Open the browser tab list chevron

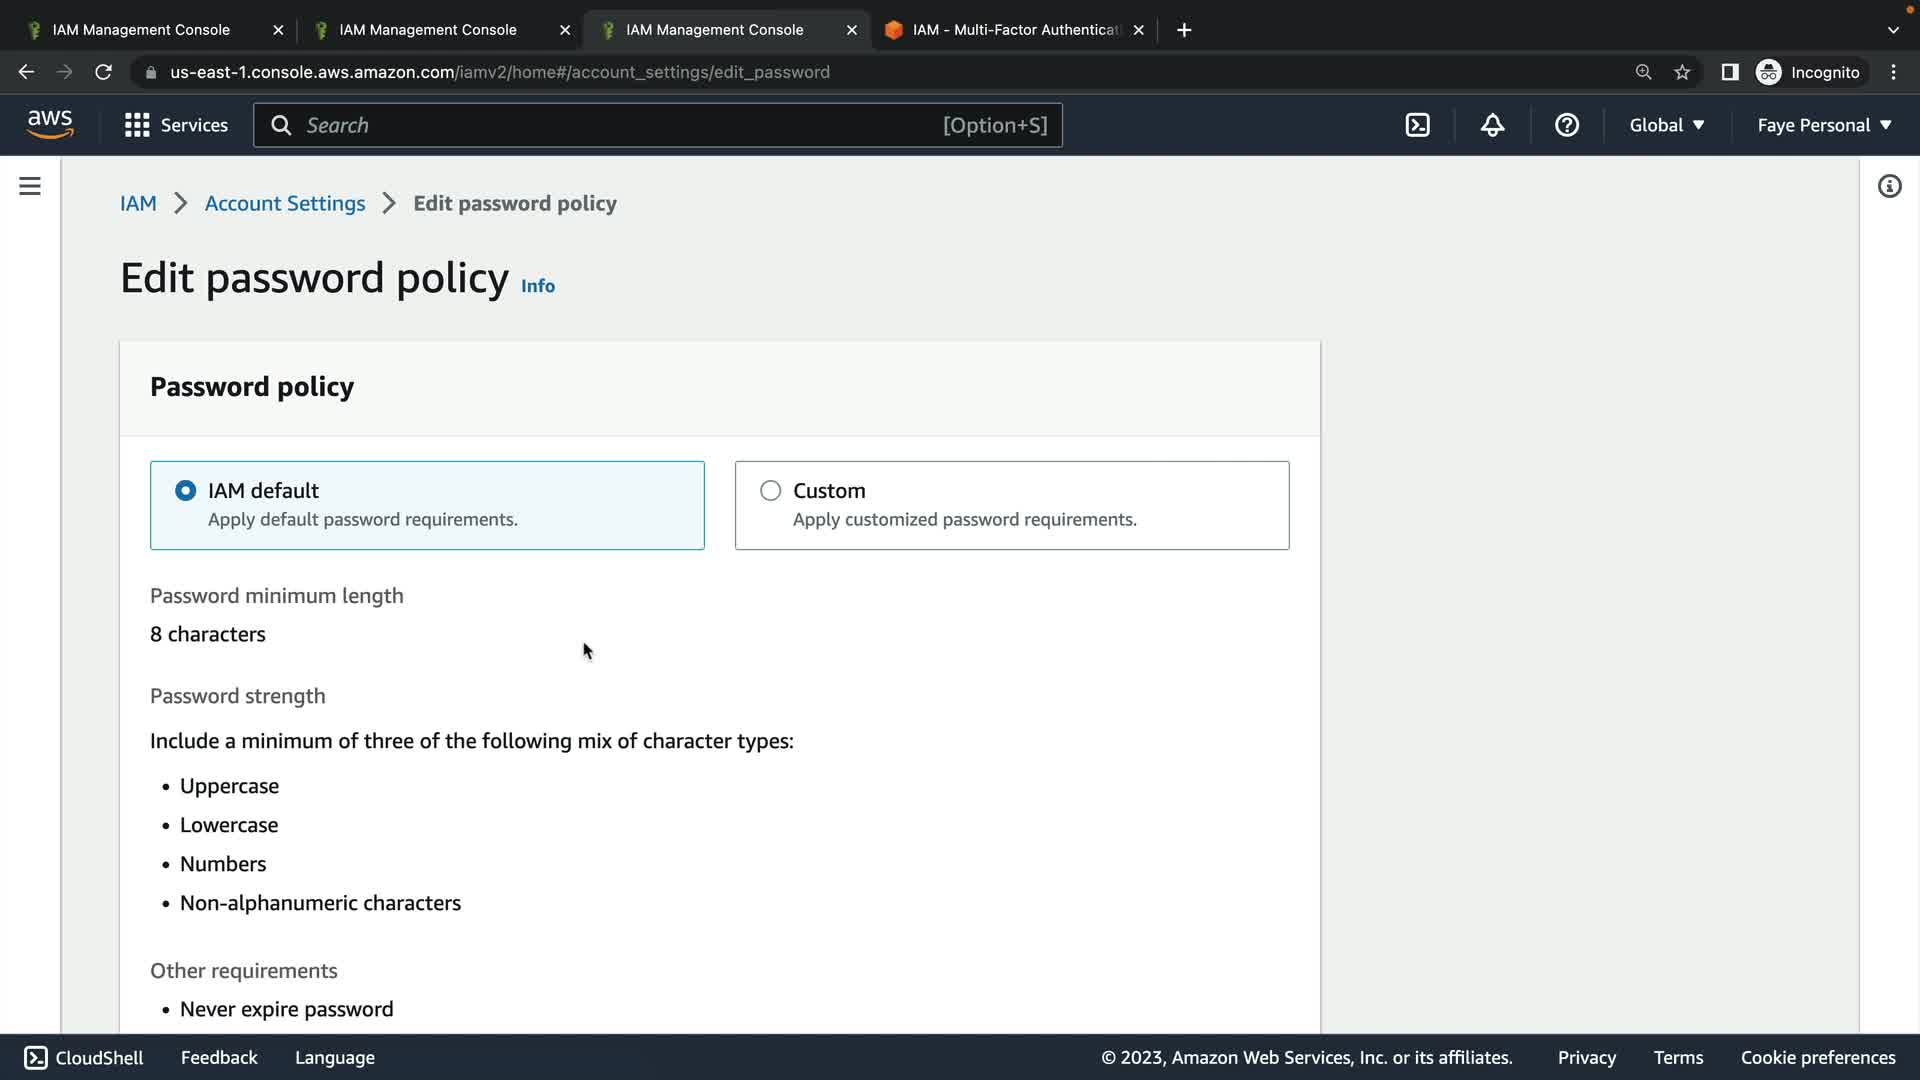1892,30
